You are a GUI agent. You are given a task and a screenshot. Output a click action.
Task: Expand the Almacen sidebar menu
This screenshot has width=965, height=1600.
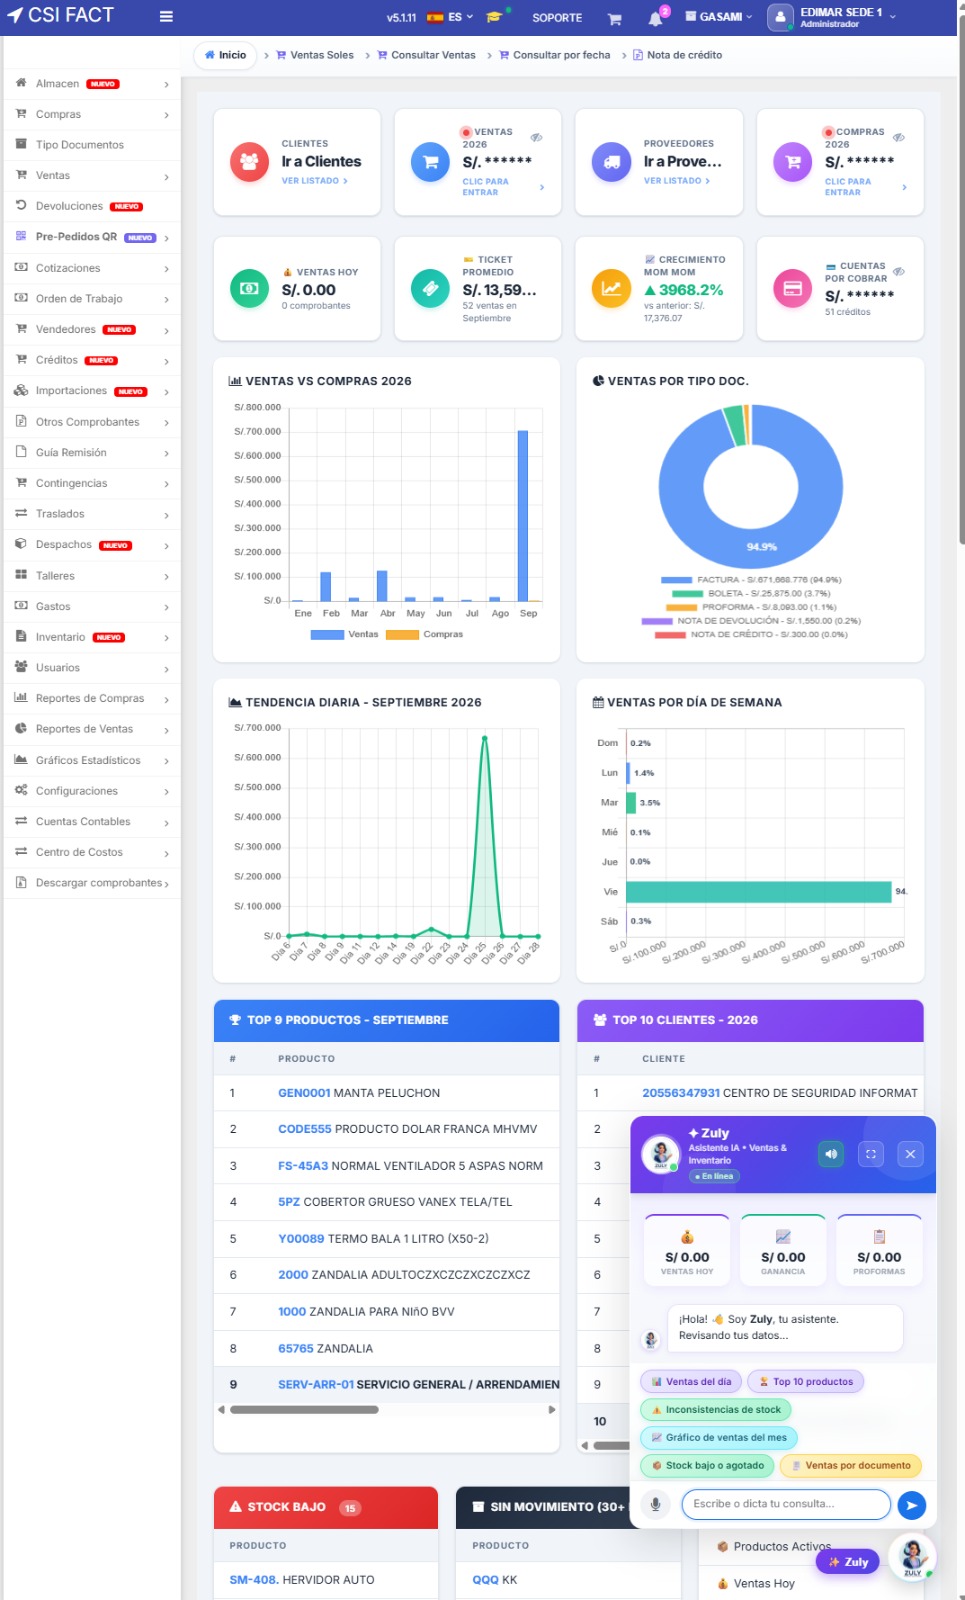click(91, 84)
